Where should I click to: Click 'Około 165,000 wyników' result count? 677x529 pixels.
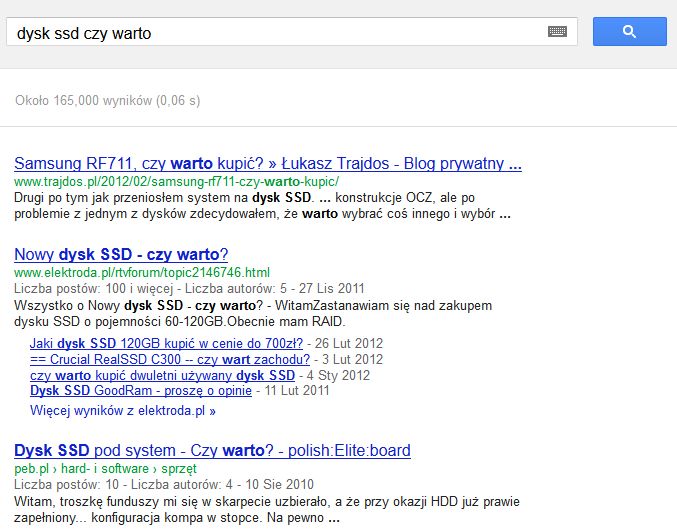pos(108,101)
